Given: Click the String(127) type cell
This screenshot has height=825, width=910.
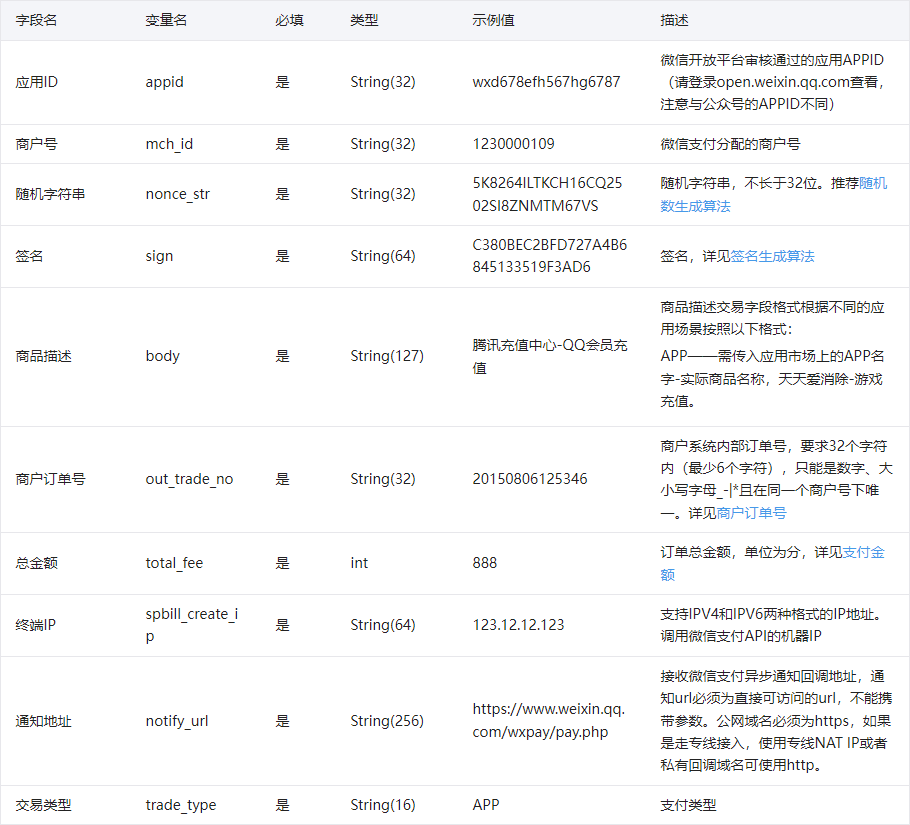Looking at the screenshot, I should (x=387, y=356).
